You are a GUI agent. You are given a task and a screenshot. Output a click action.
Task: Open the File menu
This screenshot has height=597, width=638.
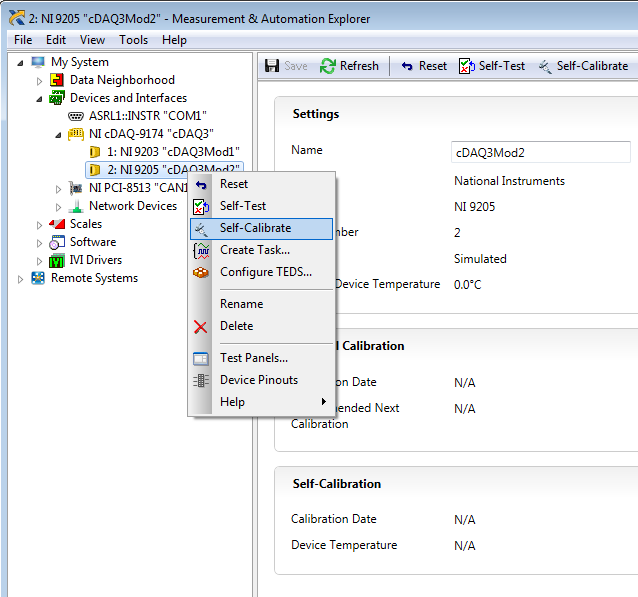pos(23,40)
